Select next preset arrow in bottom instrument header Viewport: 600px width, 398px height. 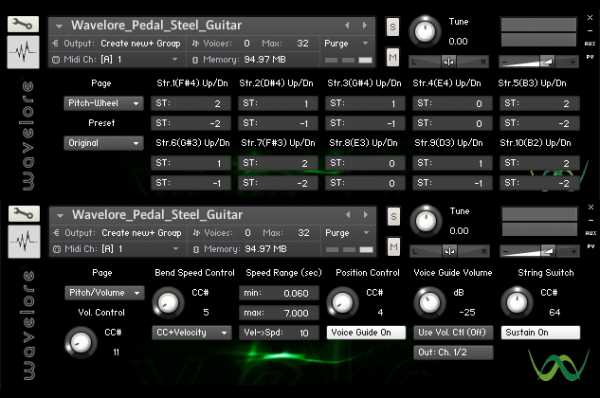tap(365, 215)
